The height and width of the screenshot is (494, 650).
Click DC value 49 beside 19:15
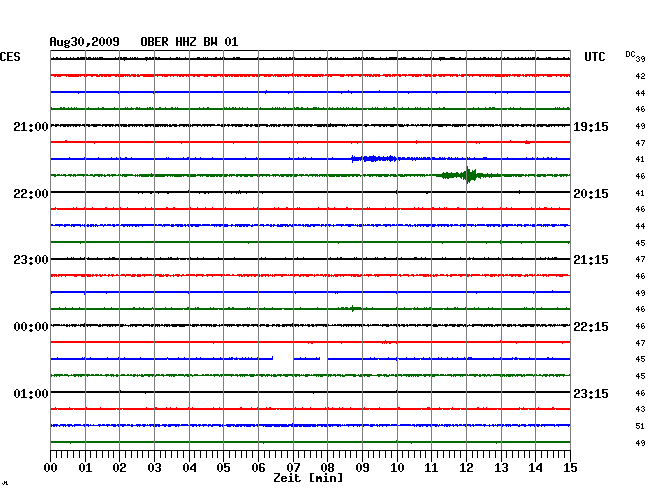pos(640,126)
